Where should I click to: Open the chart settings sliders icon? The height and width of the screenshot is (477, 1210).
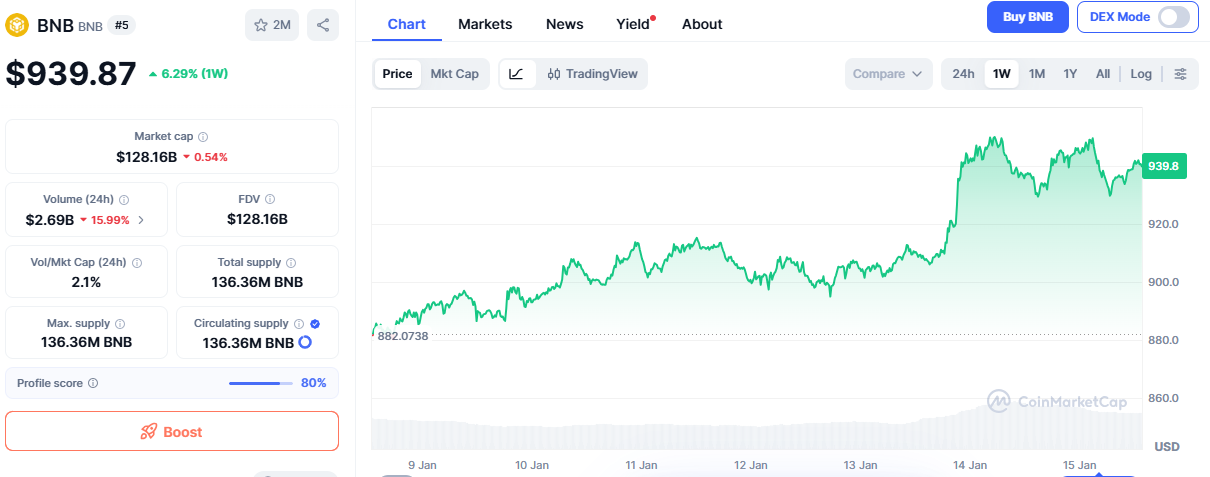(1181, 74)
